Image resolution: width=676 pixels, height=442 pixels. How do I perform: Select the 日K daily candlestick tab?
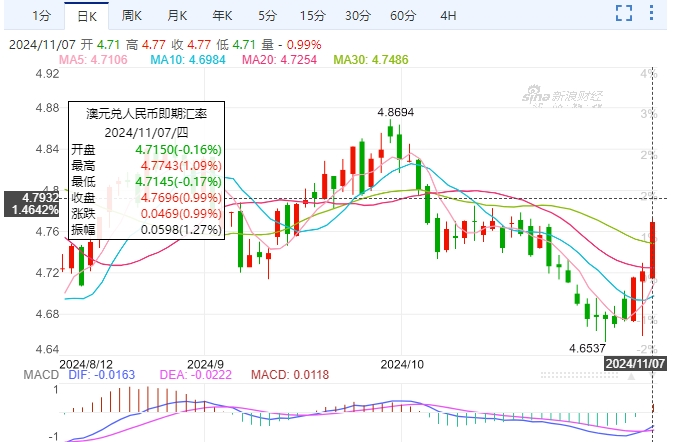click(87, 15)
